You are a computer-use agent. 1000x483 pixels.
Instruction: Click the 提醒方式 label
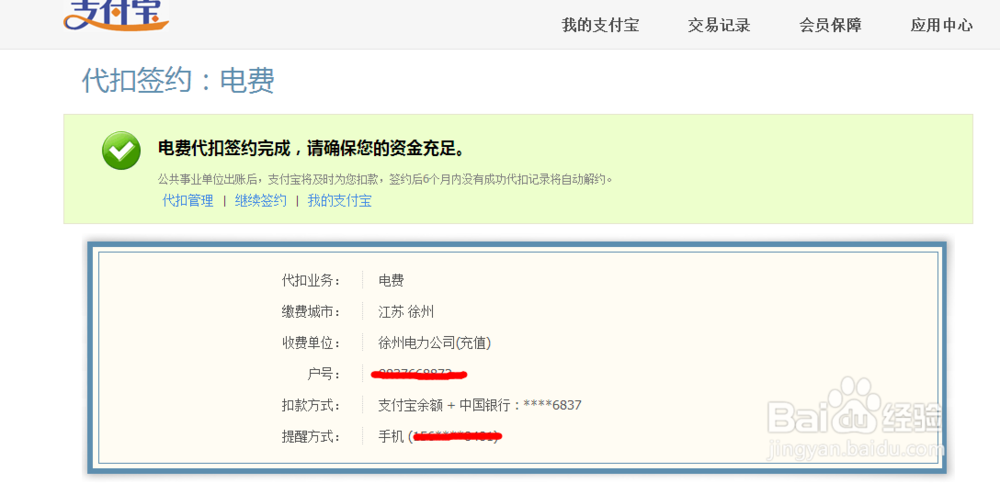[x=311, y=437]
